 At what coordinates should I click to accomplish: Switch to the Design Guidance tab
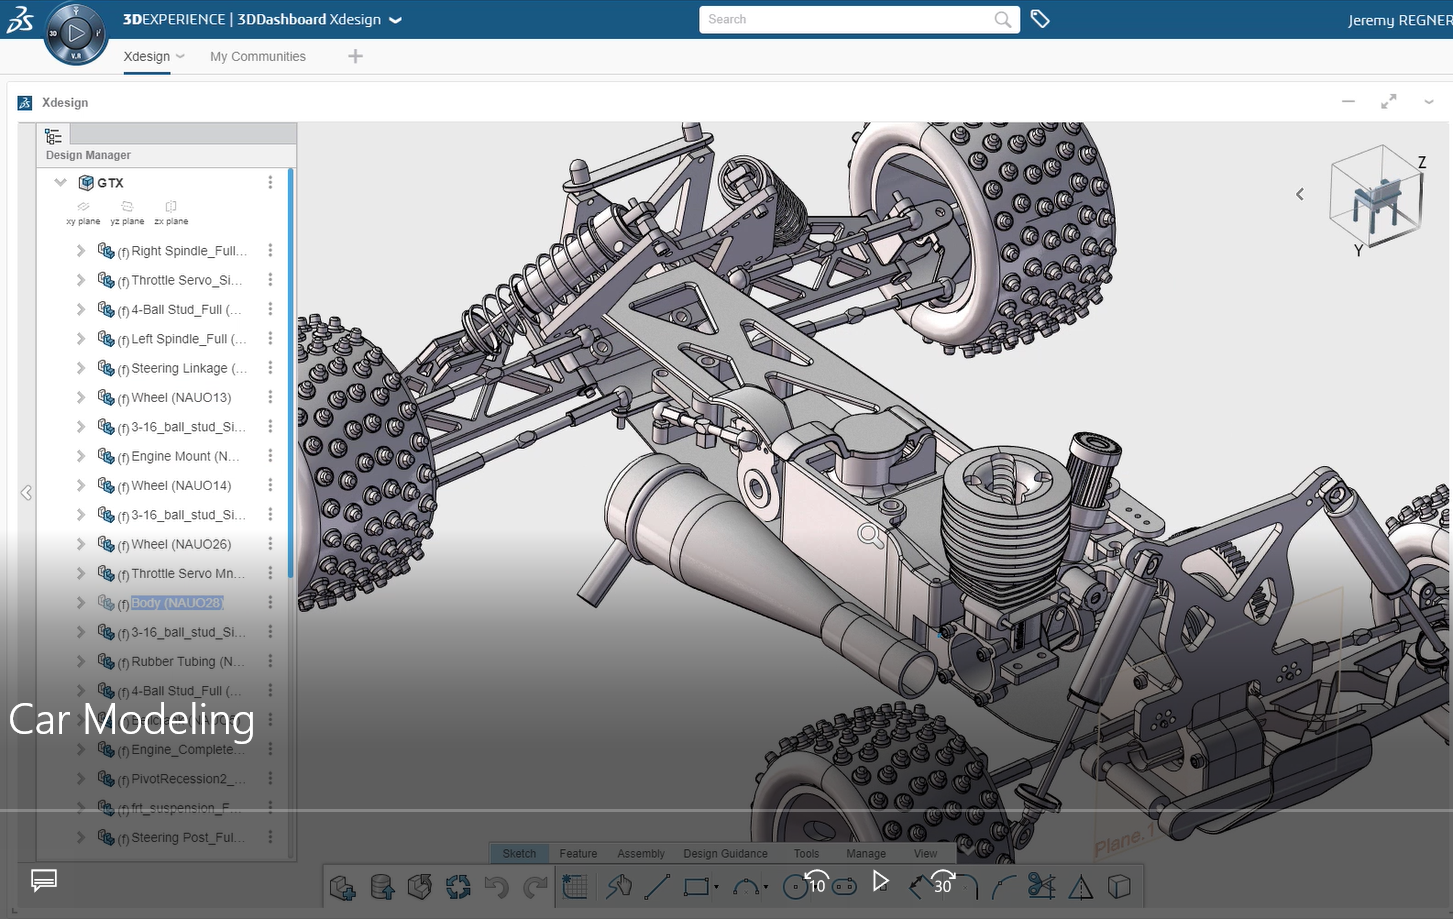coord(726,854)
